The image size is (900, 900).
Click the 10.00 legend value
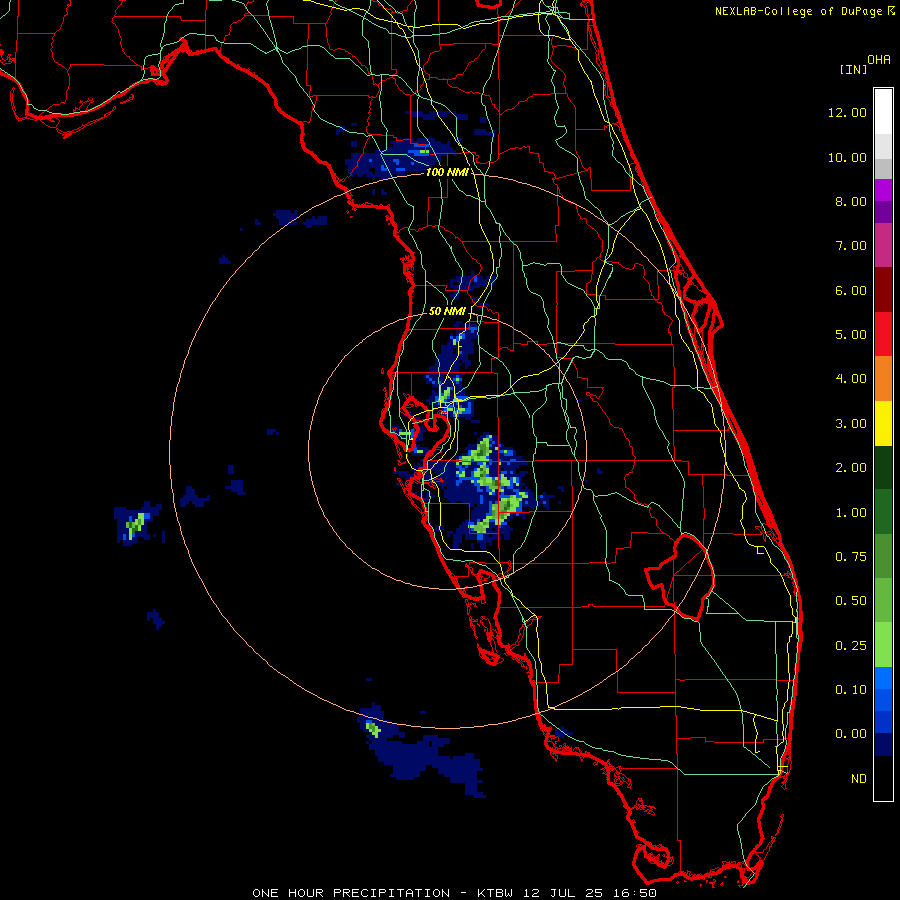click(x=847, y=157)
